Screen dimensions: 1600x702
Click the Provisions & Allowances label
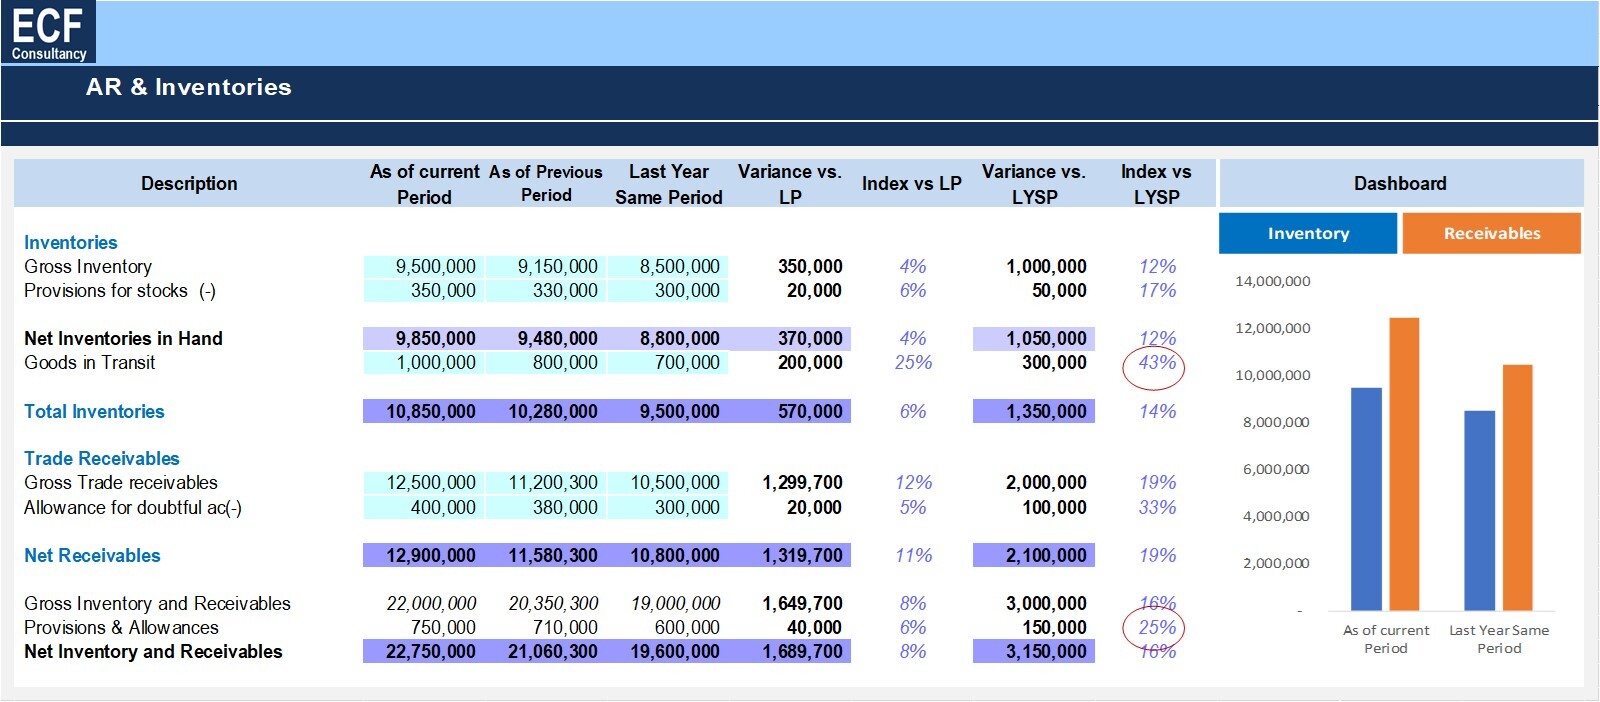click(x=121, y=627)
